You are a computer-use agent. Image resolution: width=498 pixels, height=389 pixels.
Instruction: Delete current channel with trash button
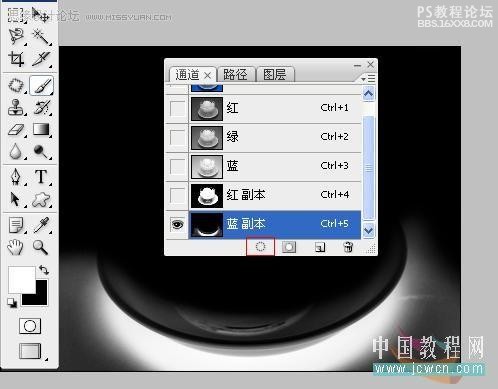[x=348, y=247]
